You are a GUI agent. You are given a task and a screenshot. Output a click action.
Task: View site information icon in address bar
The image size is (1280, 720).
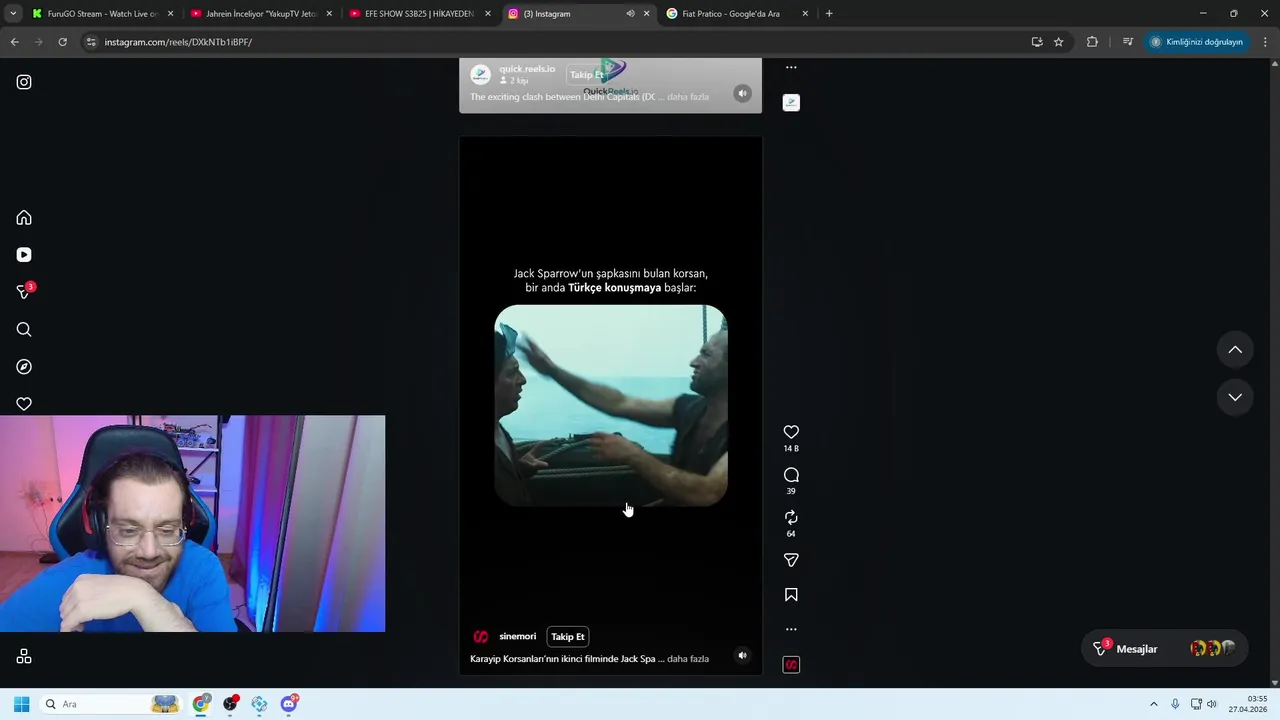pos(91,42)
